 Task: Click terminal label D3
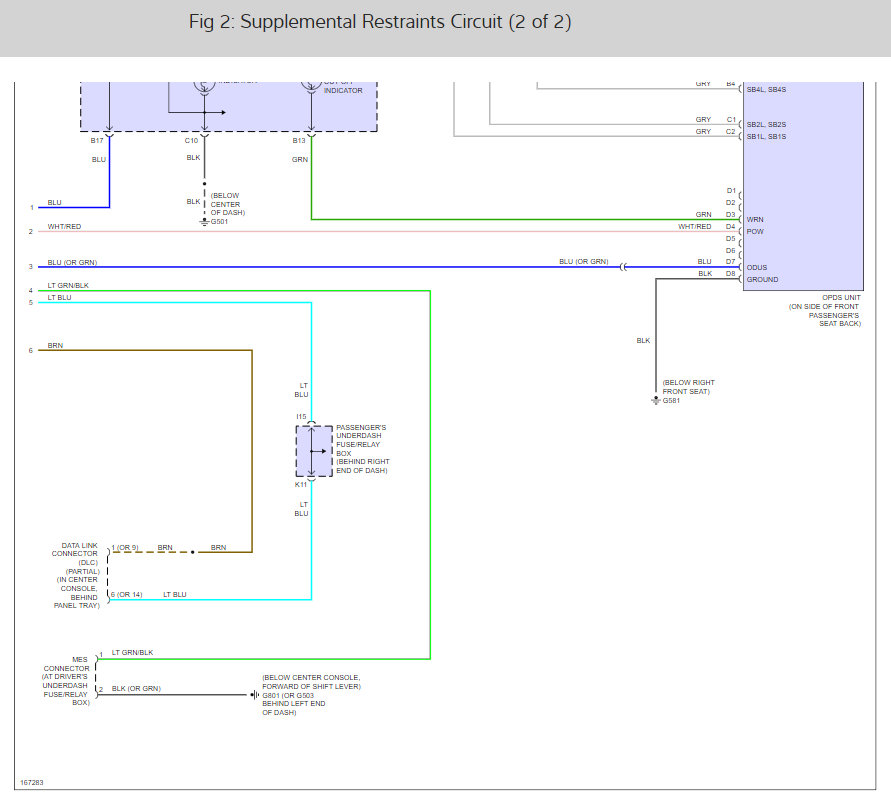731,214
